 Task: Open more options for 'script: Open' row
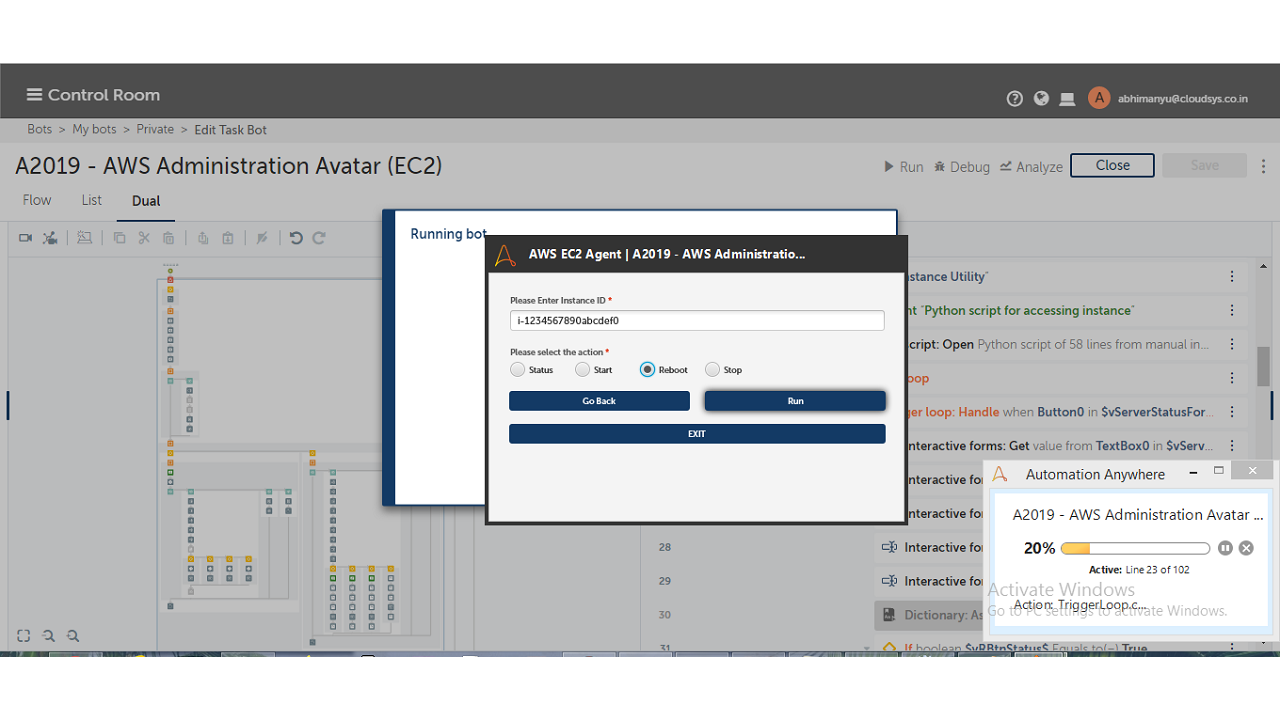1232,345
